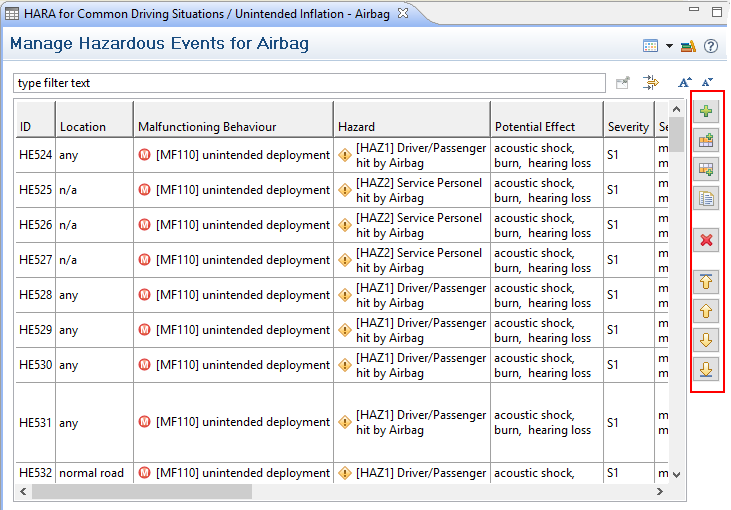Click the green plus add event button
This screenshot has height=510, width=731.
click(707, 111)
